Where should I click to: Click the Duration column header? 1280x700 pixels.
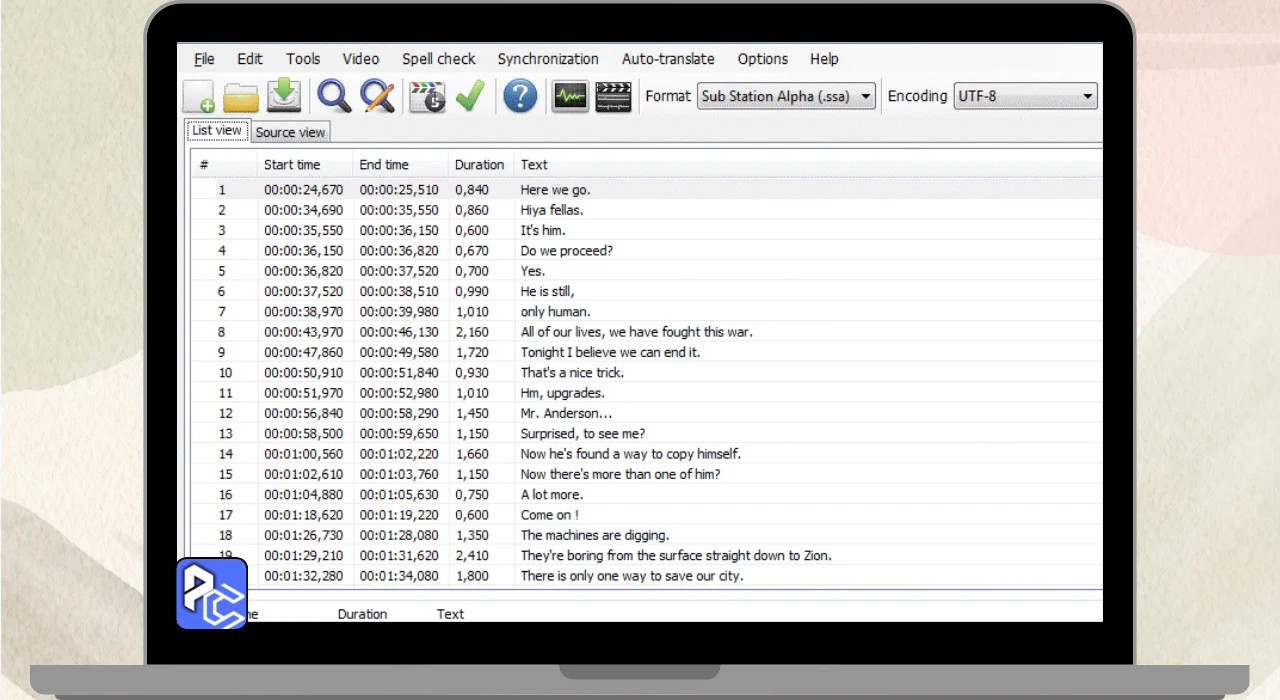(479, 165)
